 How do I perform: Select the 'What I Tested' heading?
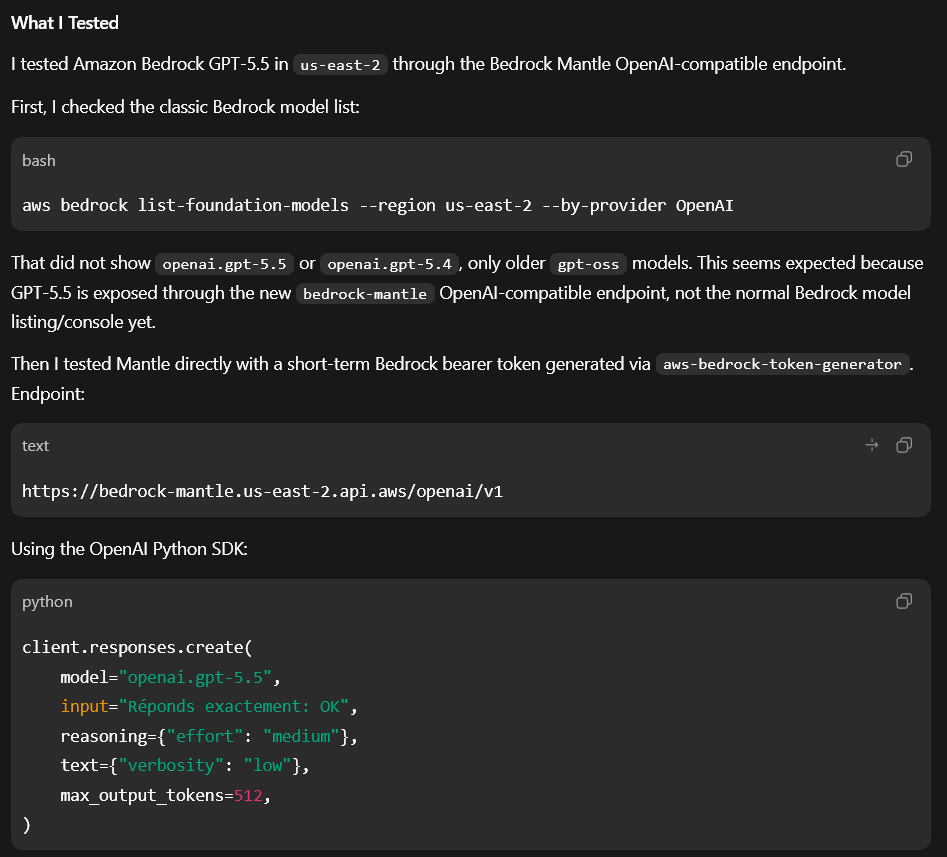tap(65, 23)
